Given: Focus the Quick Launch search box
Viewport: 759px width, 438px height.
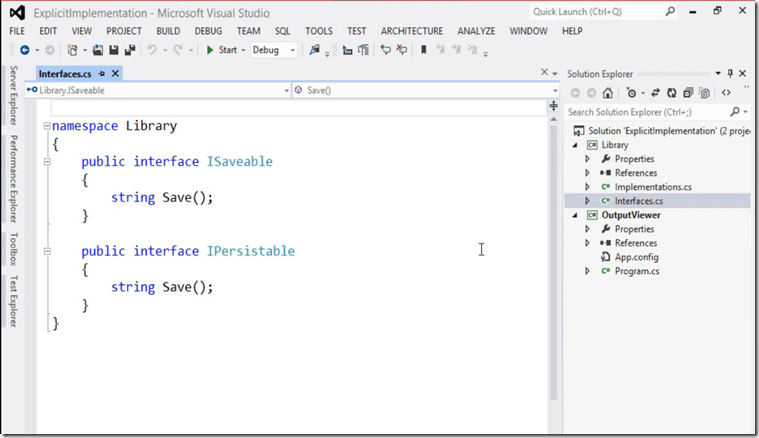Looking at the screenshot, I should [x=603, y=12].
